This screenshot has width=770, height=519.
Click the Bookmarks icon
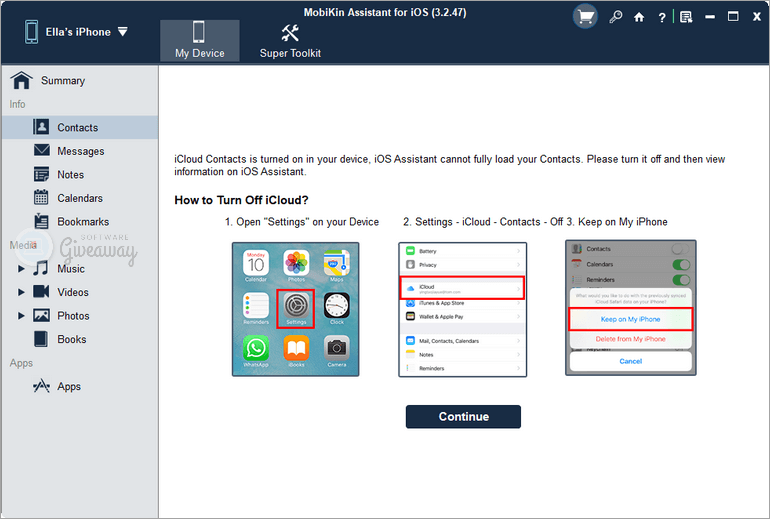tap(42, 221)
